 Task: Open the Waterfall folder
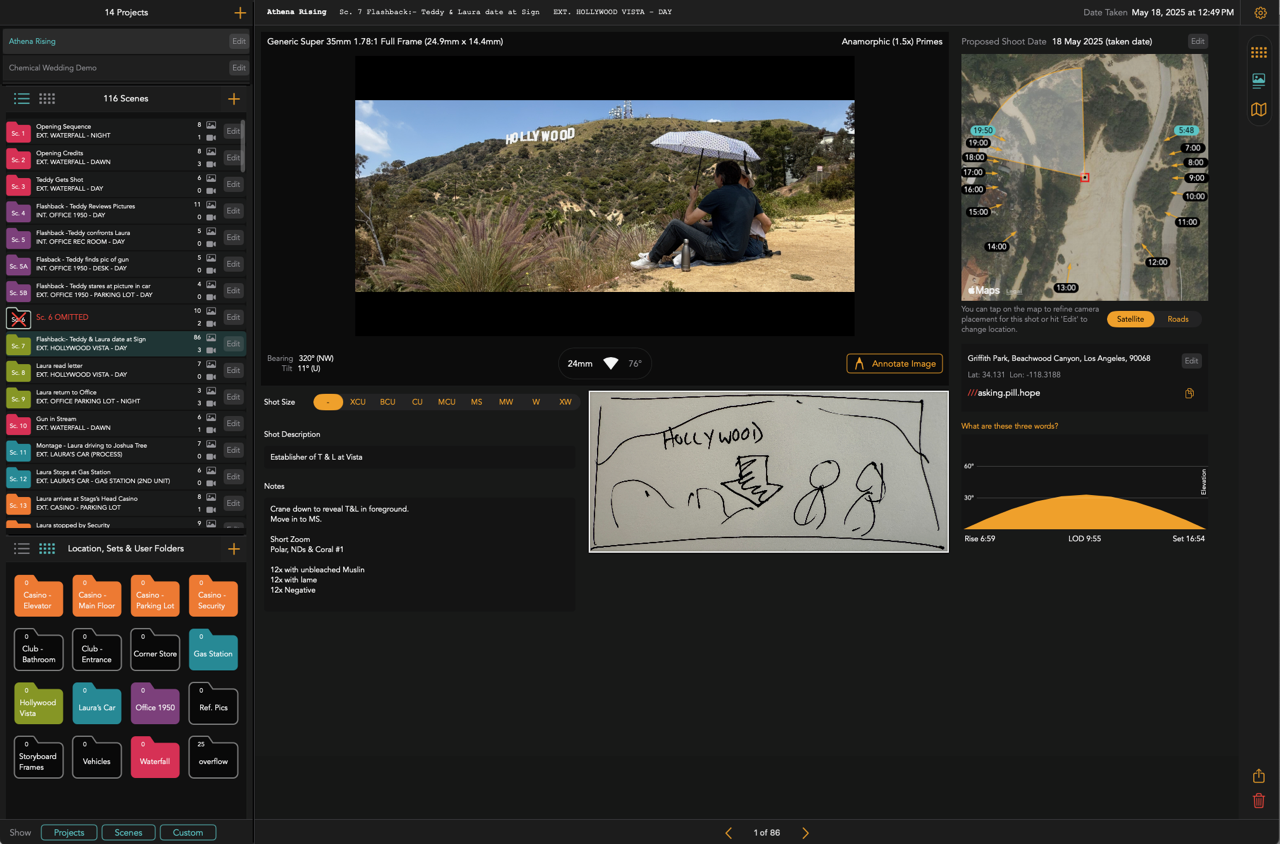click(x=155, y=759)
